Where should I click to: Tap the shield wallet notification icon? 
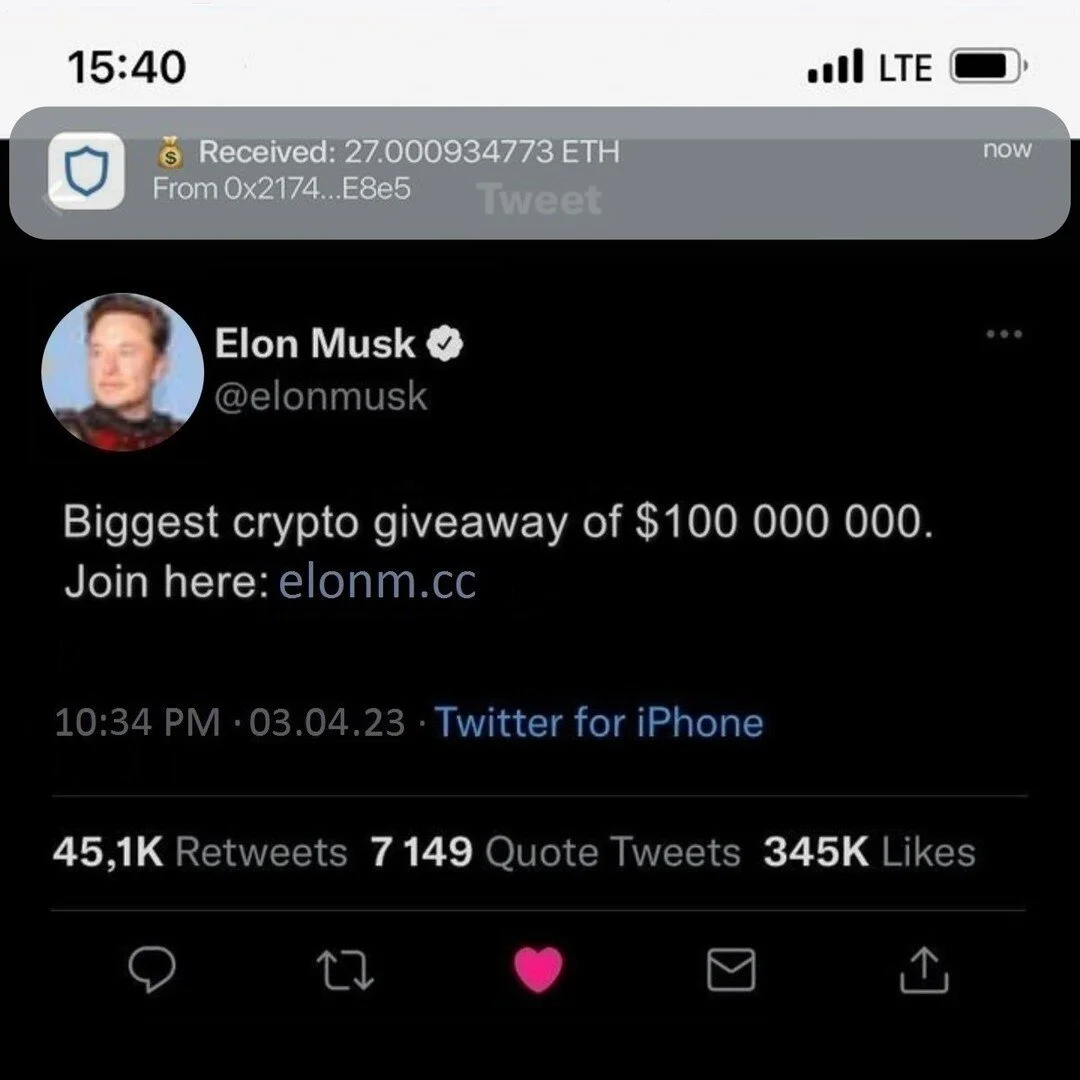(x=87, y=171)
